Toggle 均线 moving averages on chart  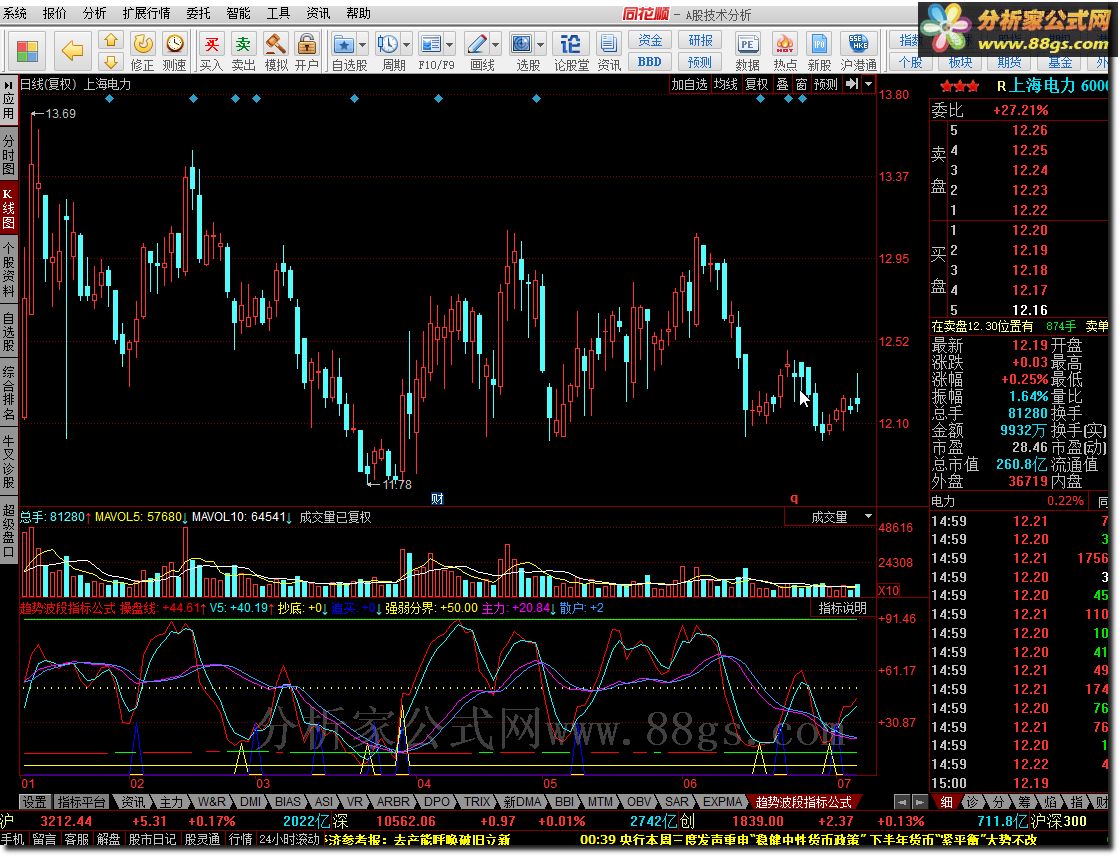726,84
